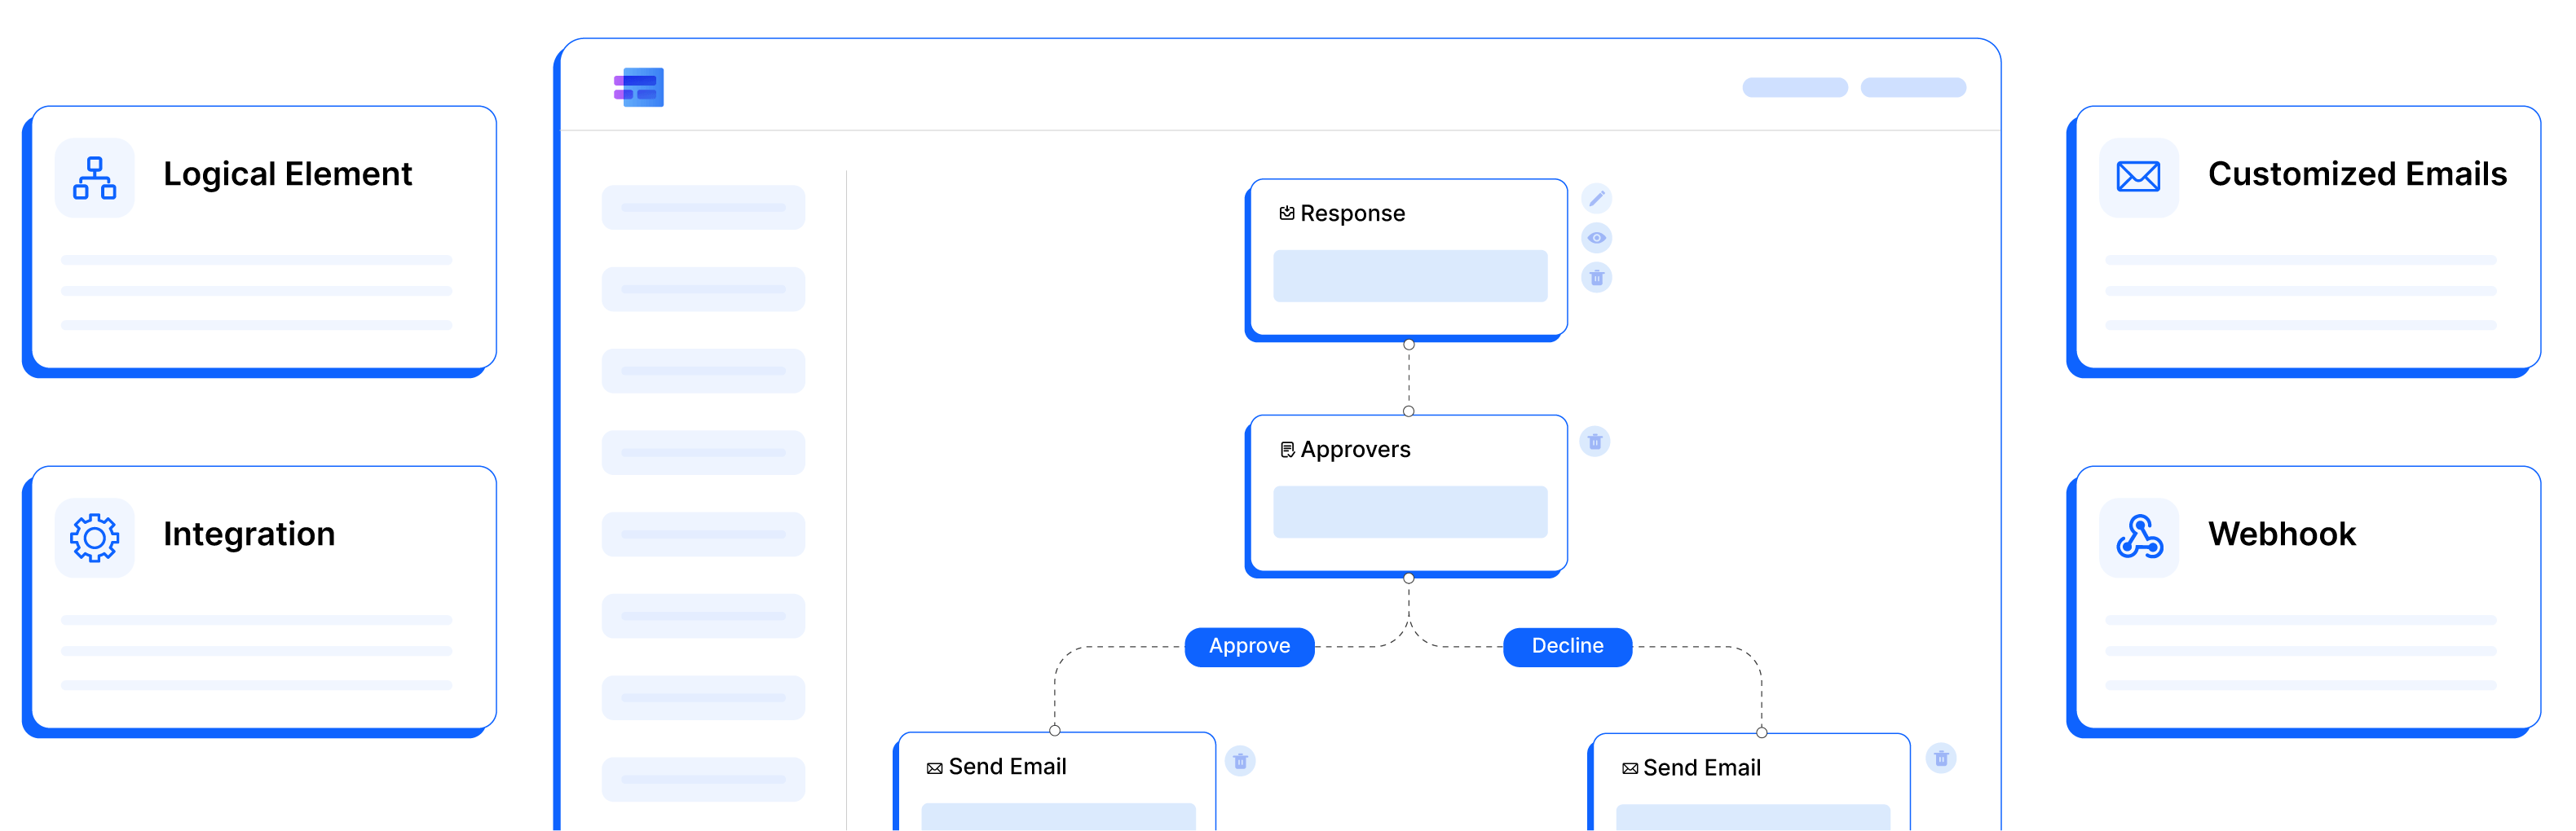
Task: Edit the Response node with pencil icon
Action: coord(1596,199)
